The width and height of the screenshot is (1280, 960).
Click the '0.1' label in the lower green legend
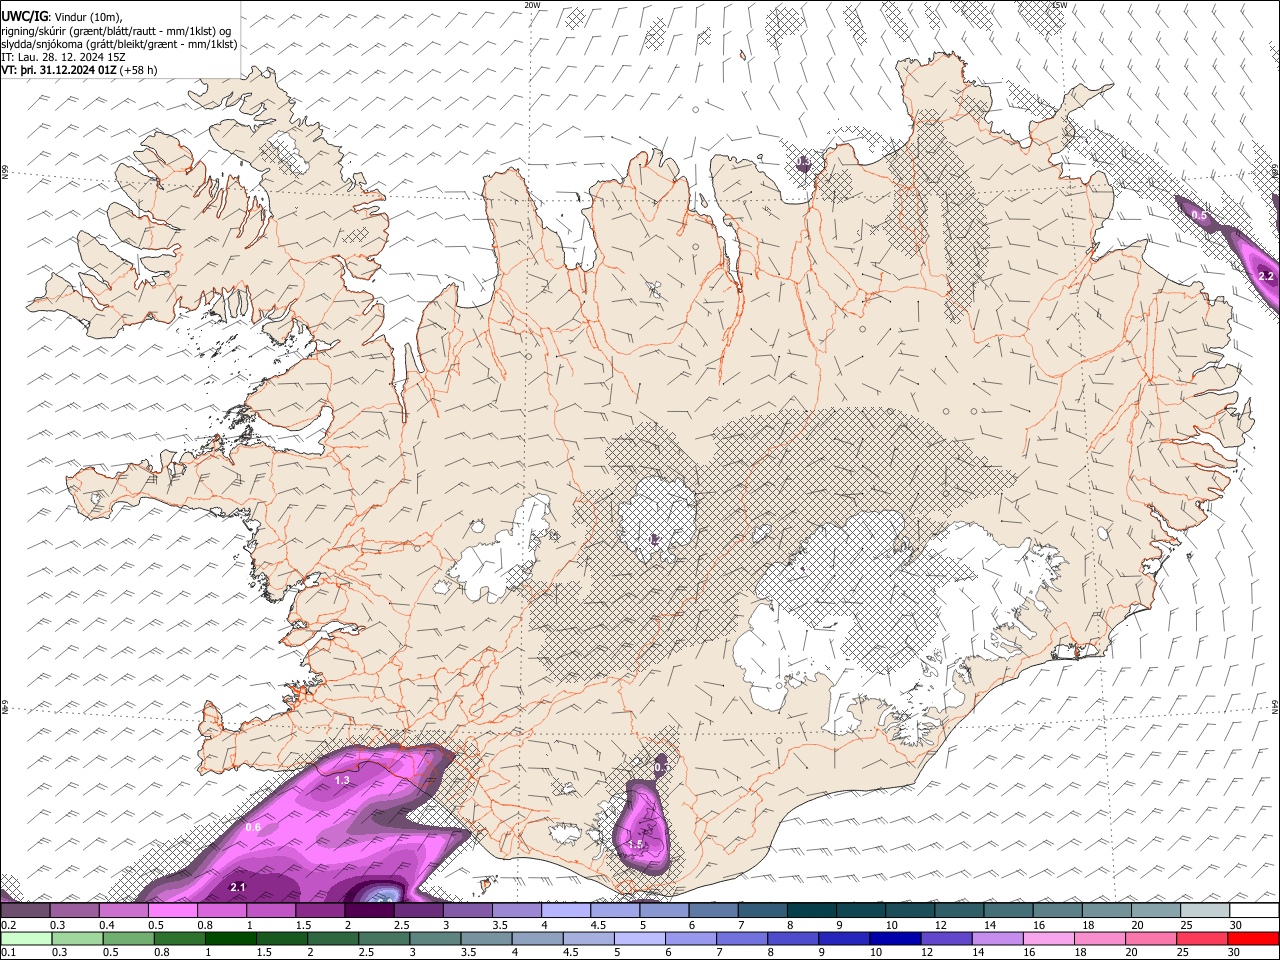tap(8, 953)
